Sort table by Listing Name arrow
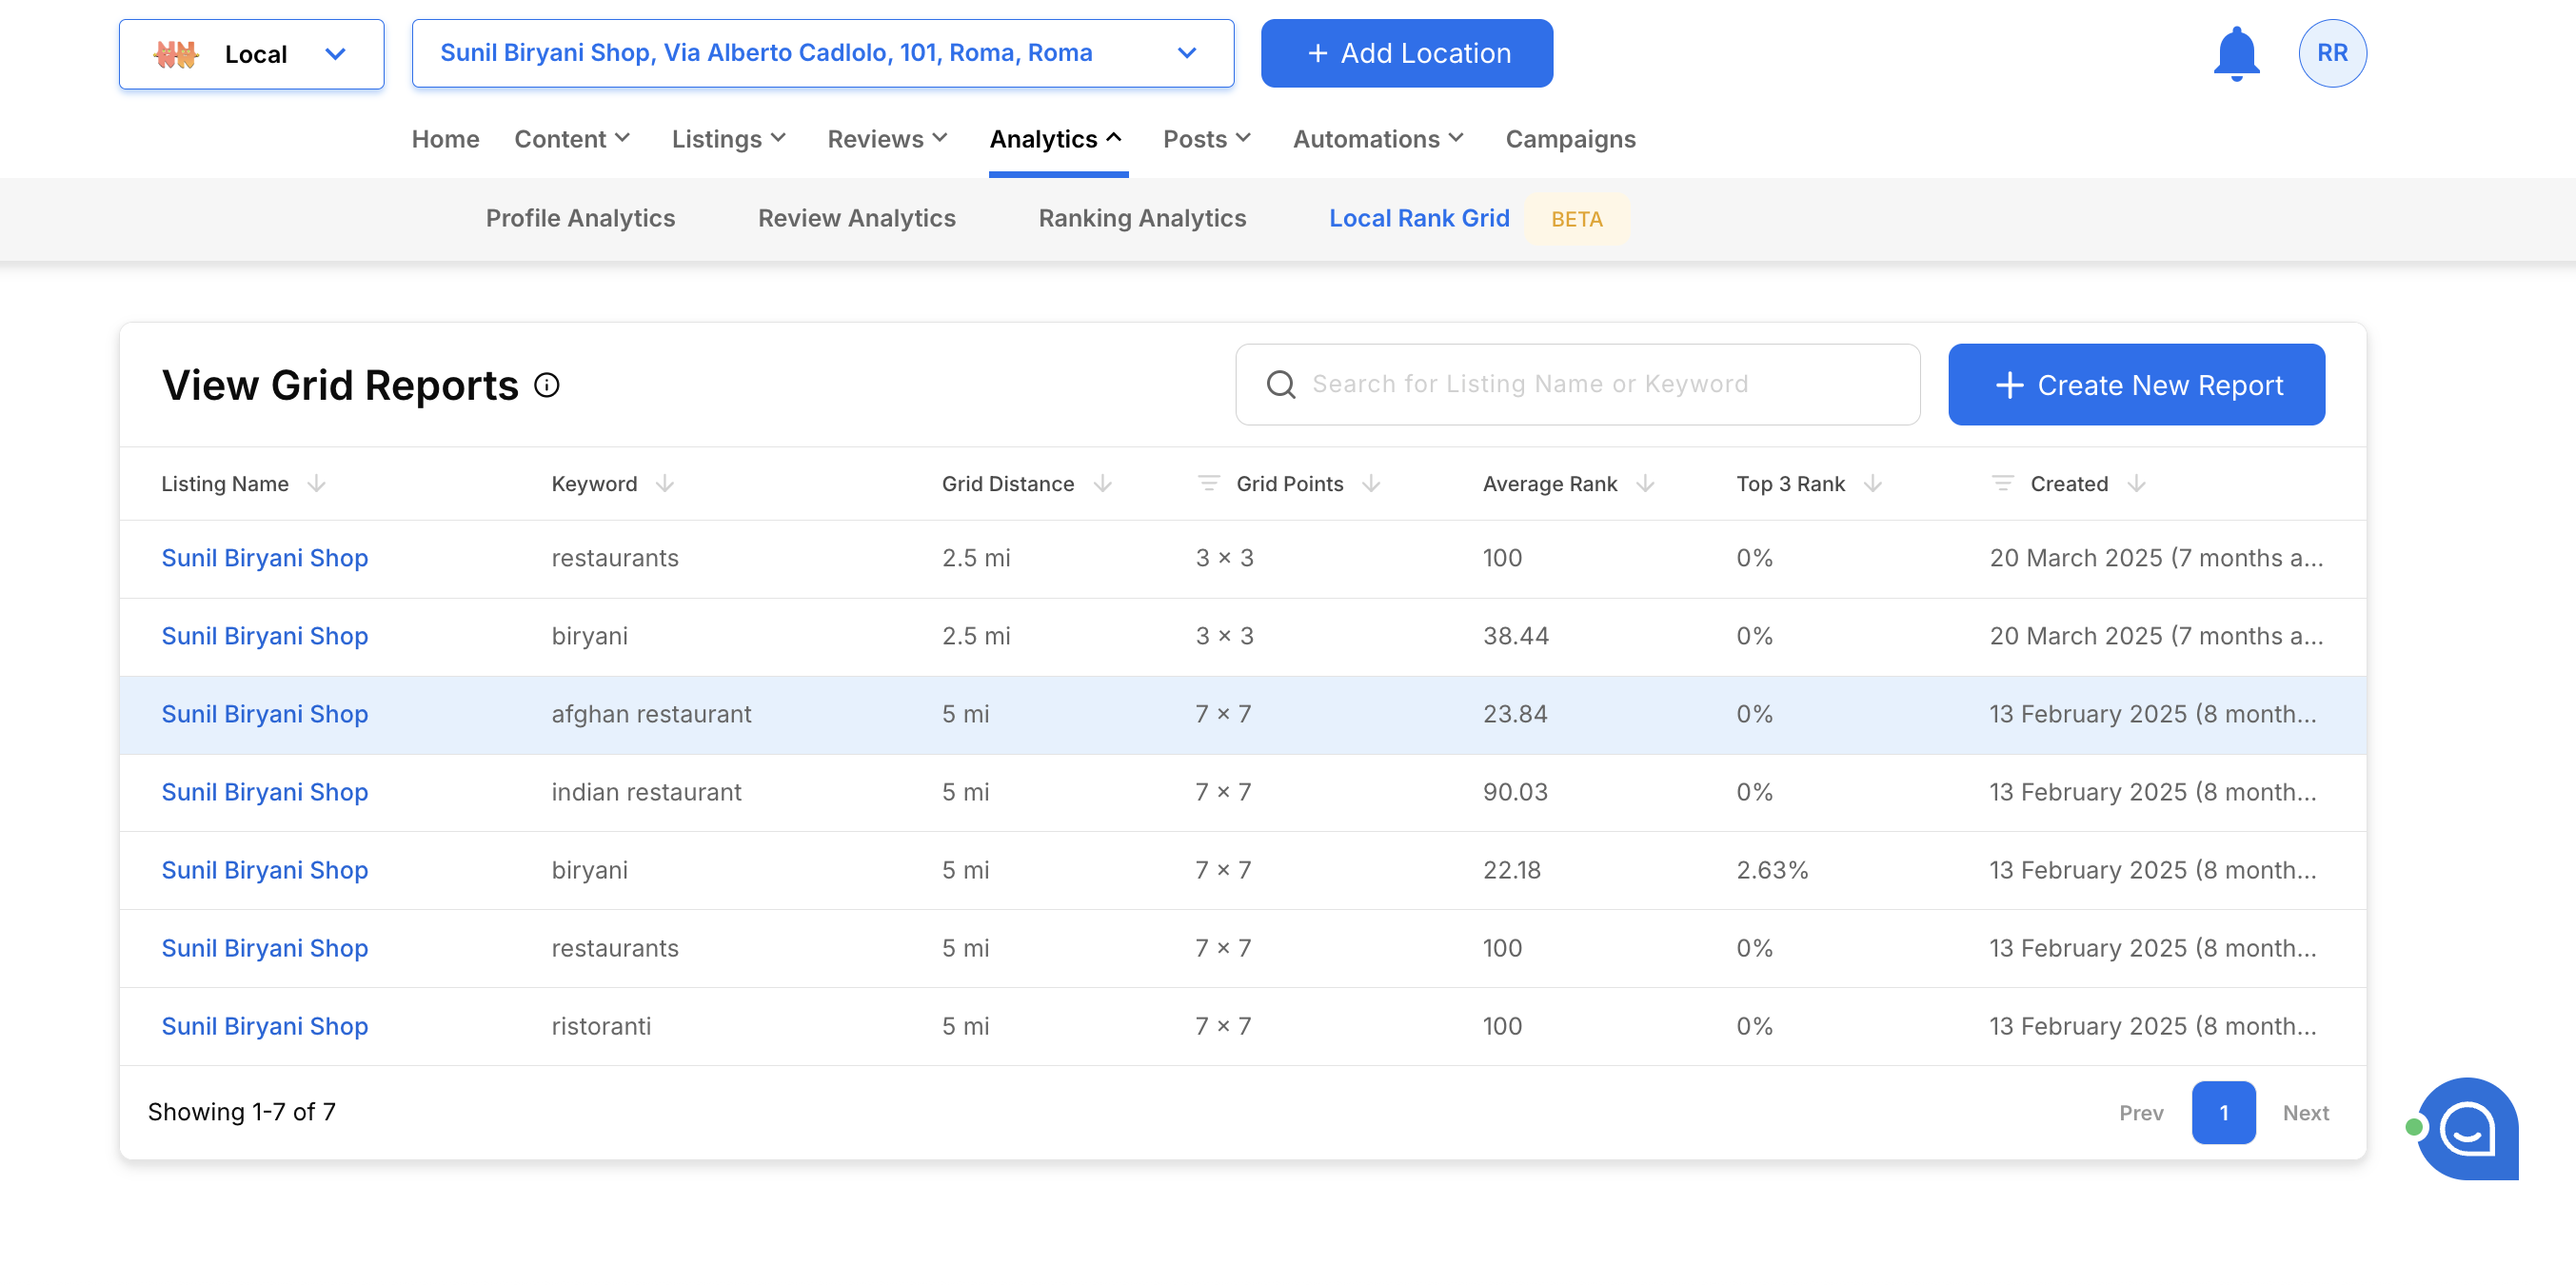The width and height of the screenshot is (2576, 1285). 317,484
